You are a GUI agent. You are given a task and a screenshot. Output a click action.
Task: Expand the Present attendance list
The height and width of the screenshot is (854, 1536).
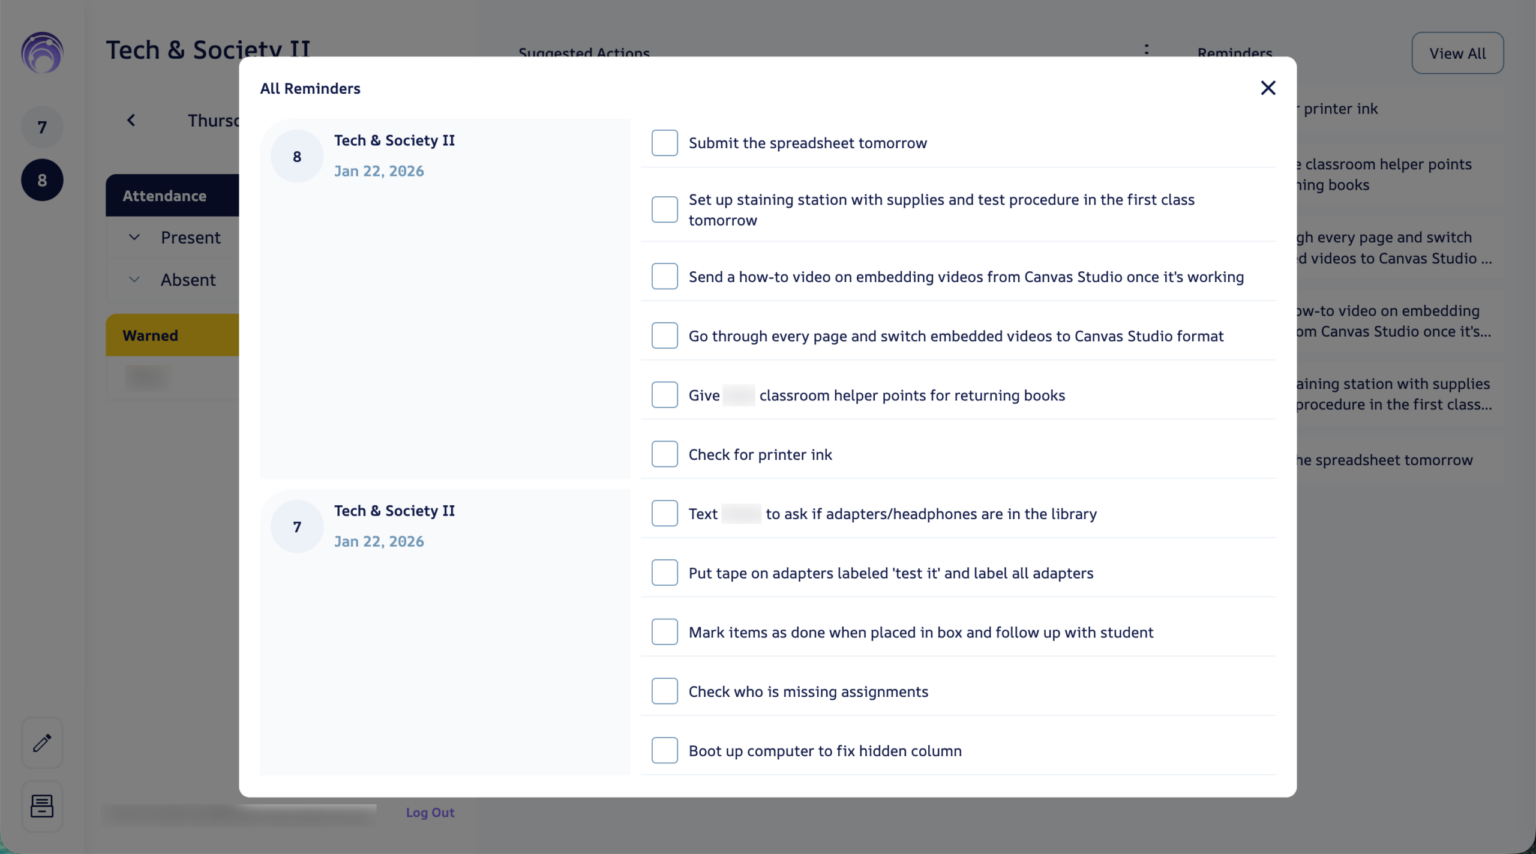click(x=134, y=237)
